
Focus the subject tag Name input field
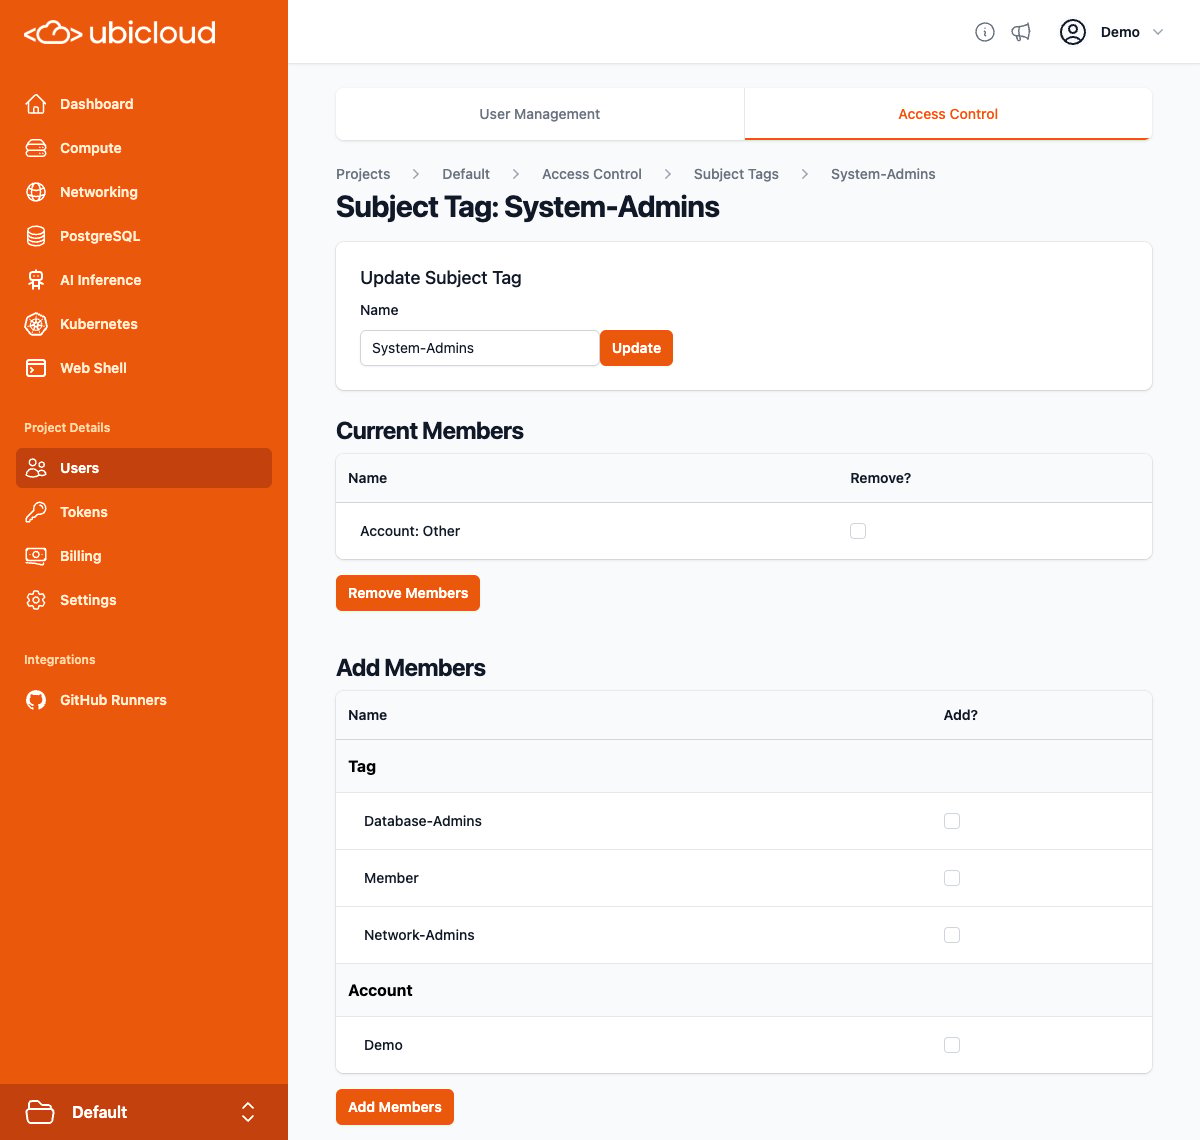point(479,348)
